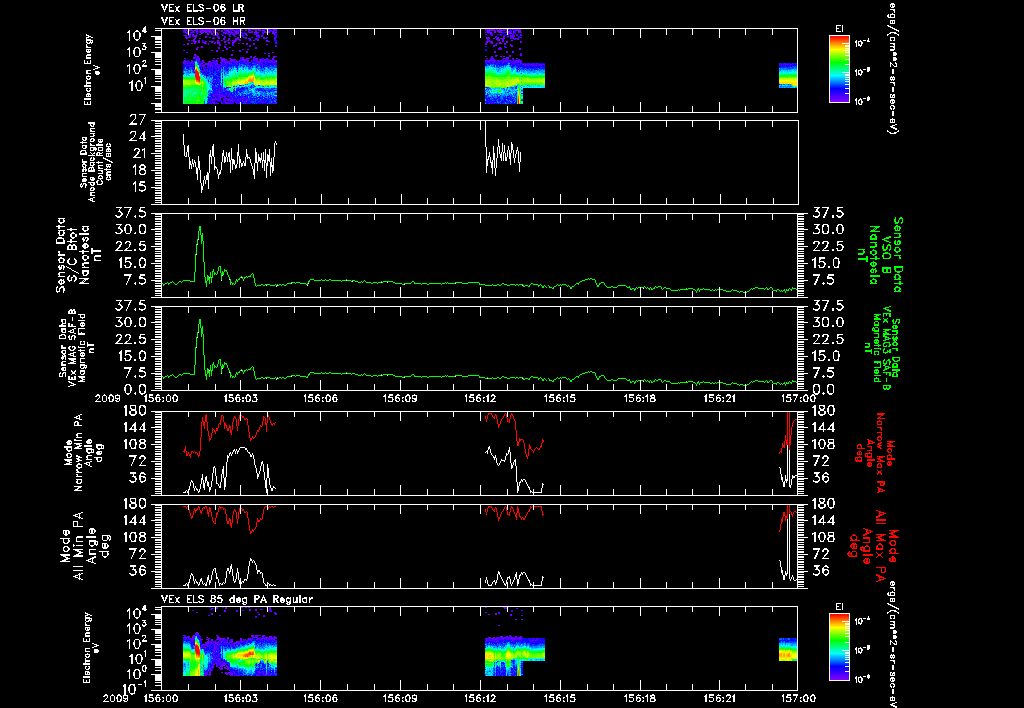Click the "VEx ELS-06 LR" title text

point(203,8)
